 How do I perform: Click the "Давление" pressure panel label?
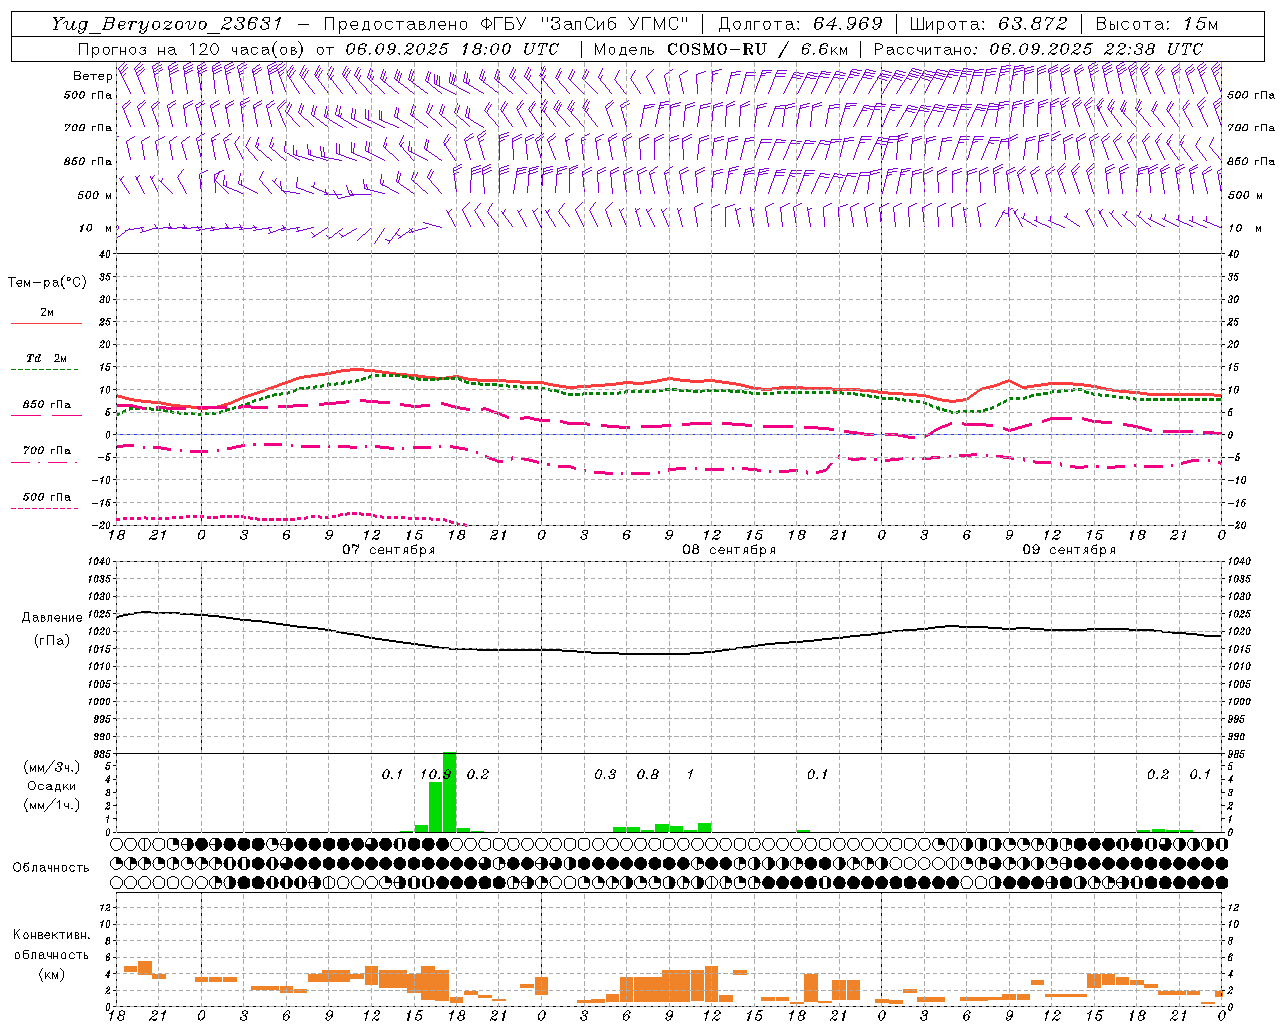click(51, 618)
